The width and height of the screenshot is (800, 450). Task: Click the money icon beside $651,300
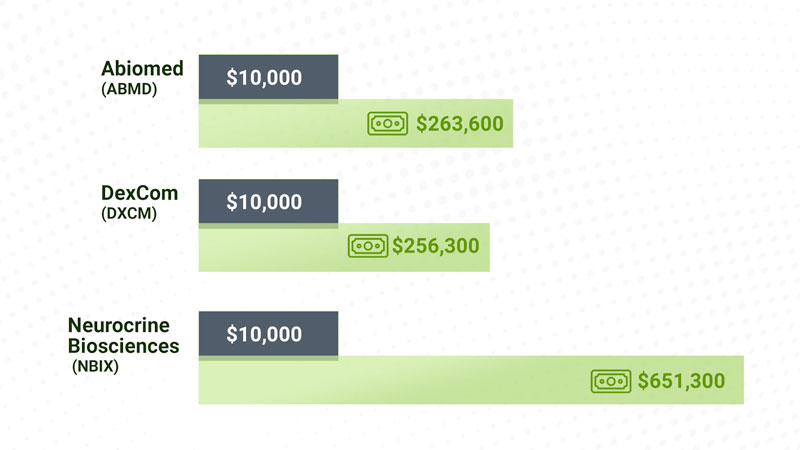pyautogui.click(x=611, y=381)
